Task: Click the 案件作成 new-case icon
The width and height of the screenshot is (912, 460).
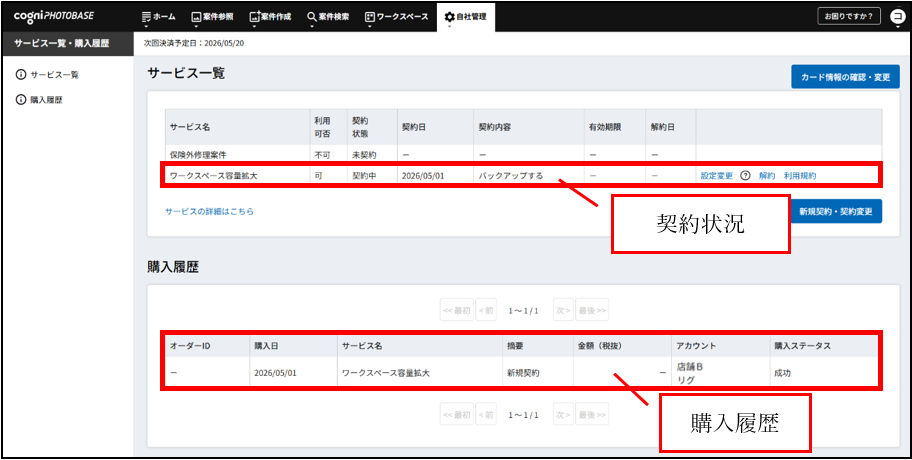Action: (254, 17)
